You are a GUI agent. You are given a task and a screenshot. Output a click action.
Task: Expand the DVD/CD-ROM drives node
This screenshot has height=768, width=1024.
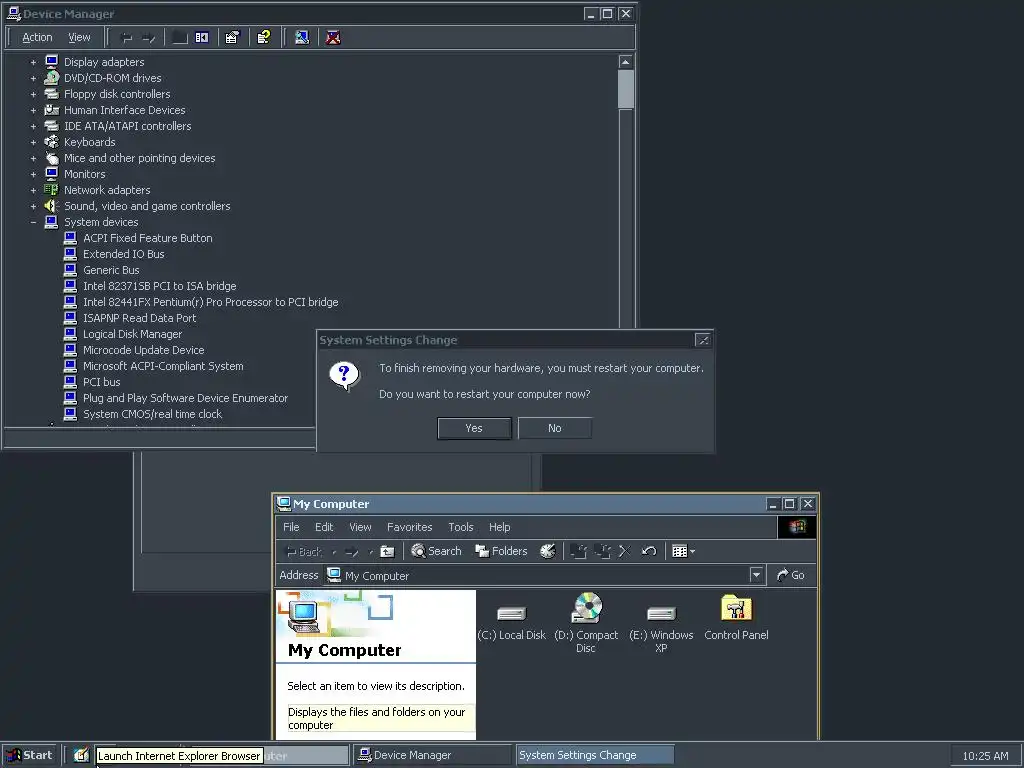click(33, 78)
